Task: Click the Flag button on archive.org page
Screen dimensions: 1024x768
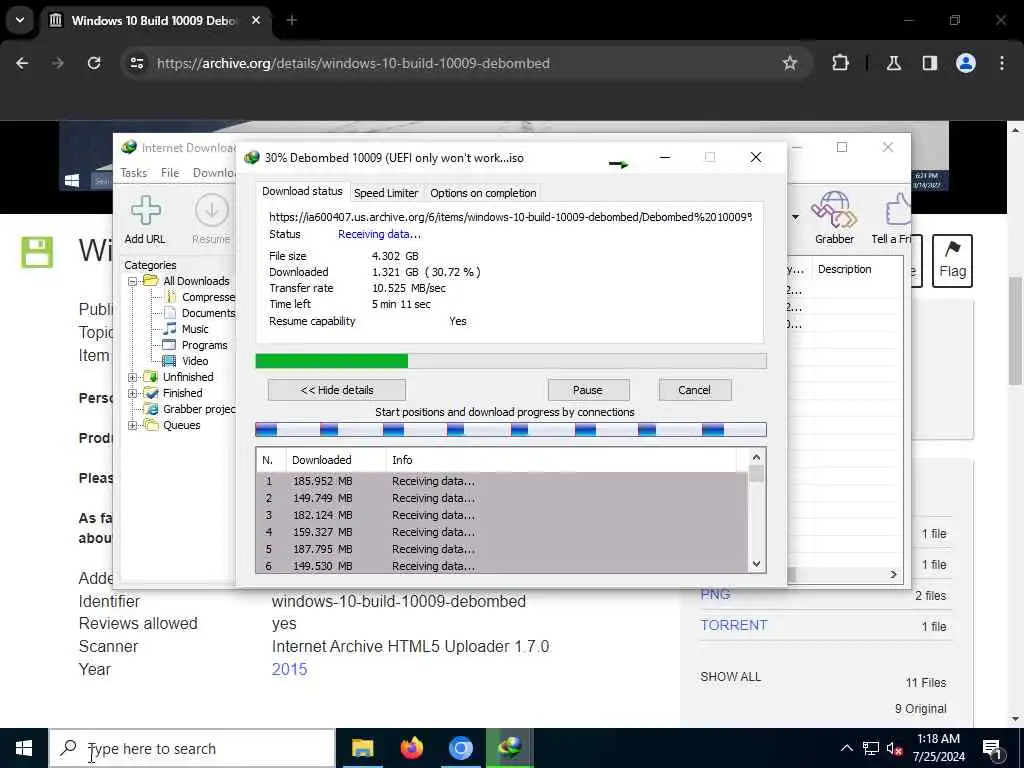Action: click(952, 261)
